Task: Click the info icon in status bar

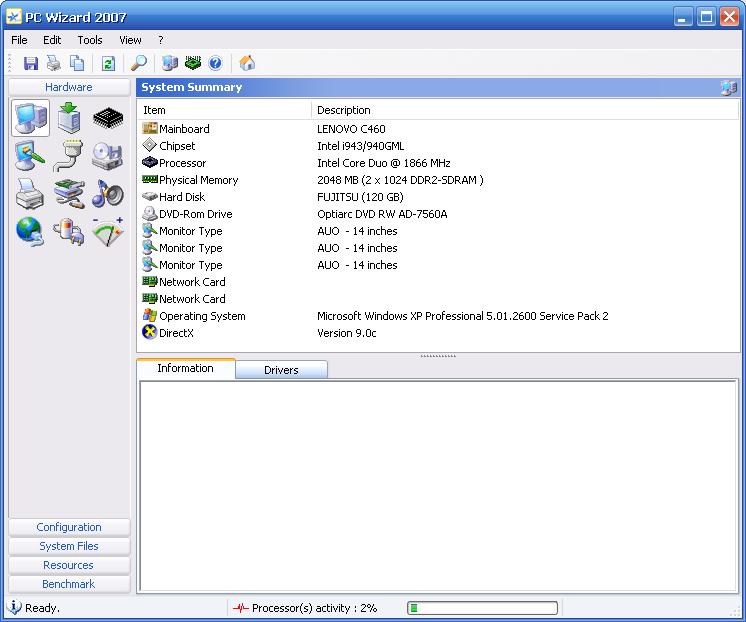Action: click(14, 607)
